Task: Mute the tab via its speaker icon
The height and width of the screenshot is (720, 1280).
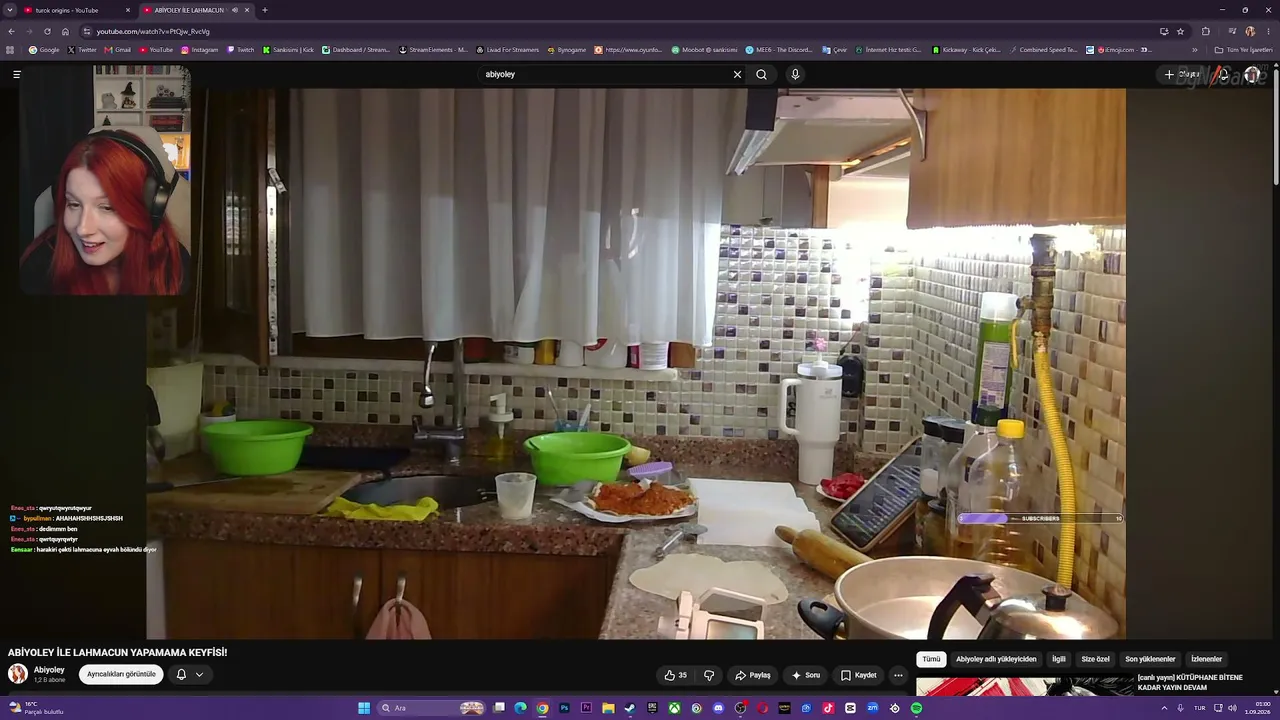Action: (x=235, y=10)
